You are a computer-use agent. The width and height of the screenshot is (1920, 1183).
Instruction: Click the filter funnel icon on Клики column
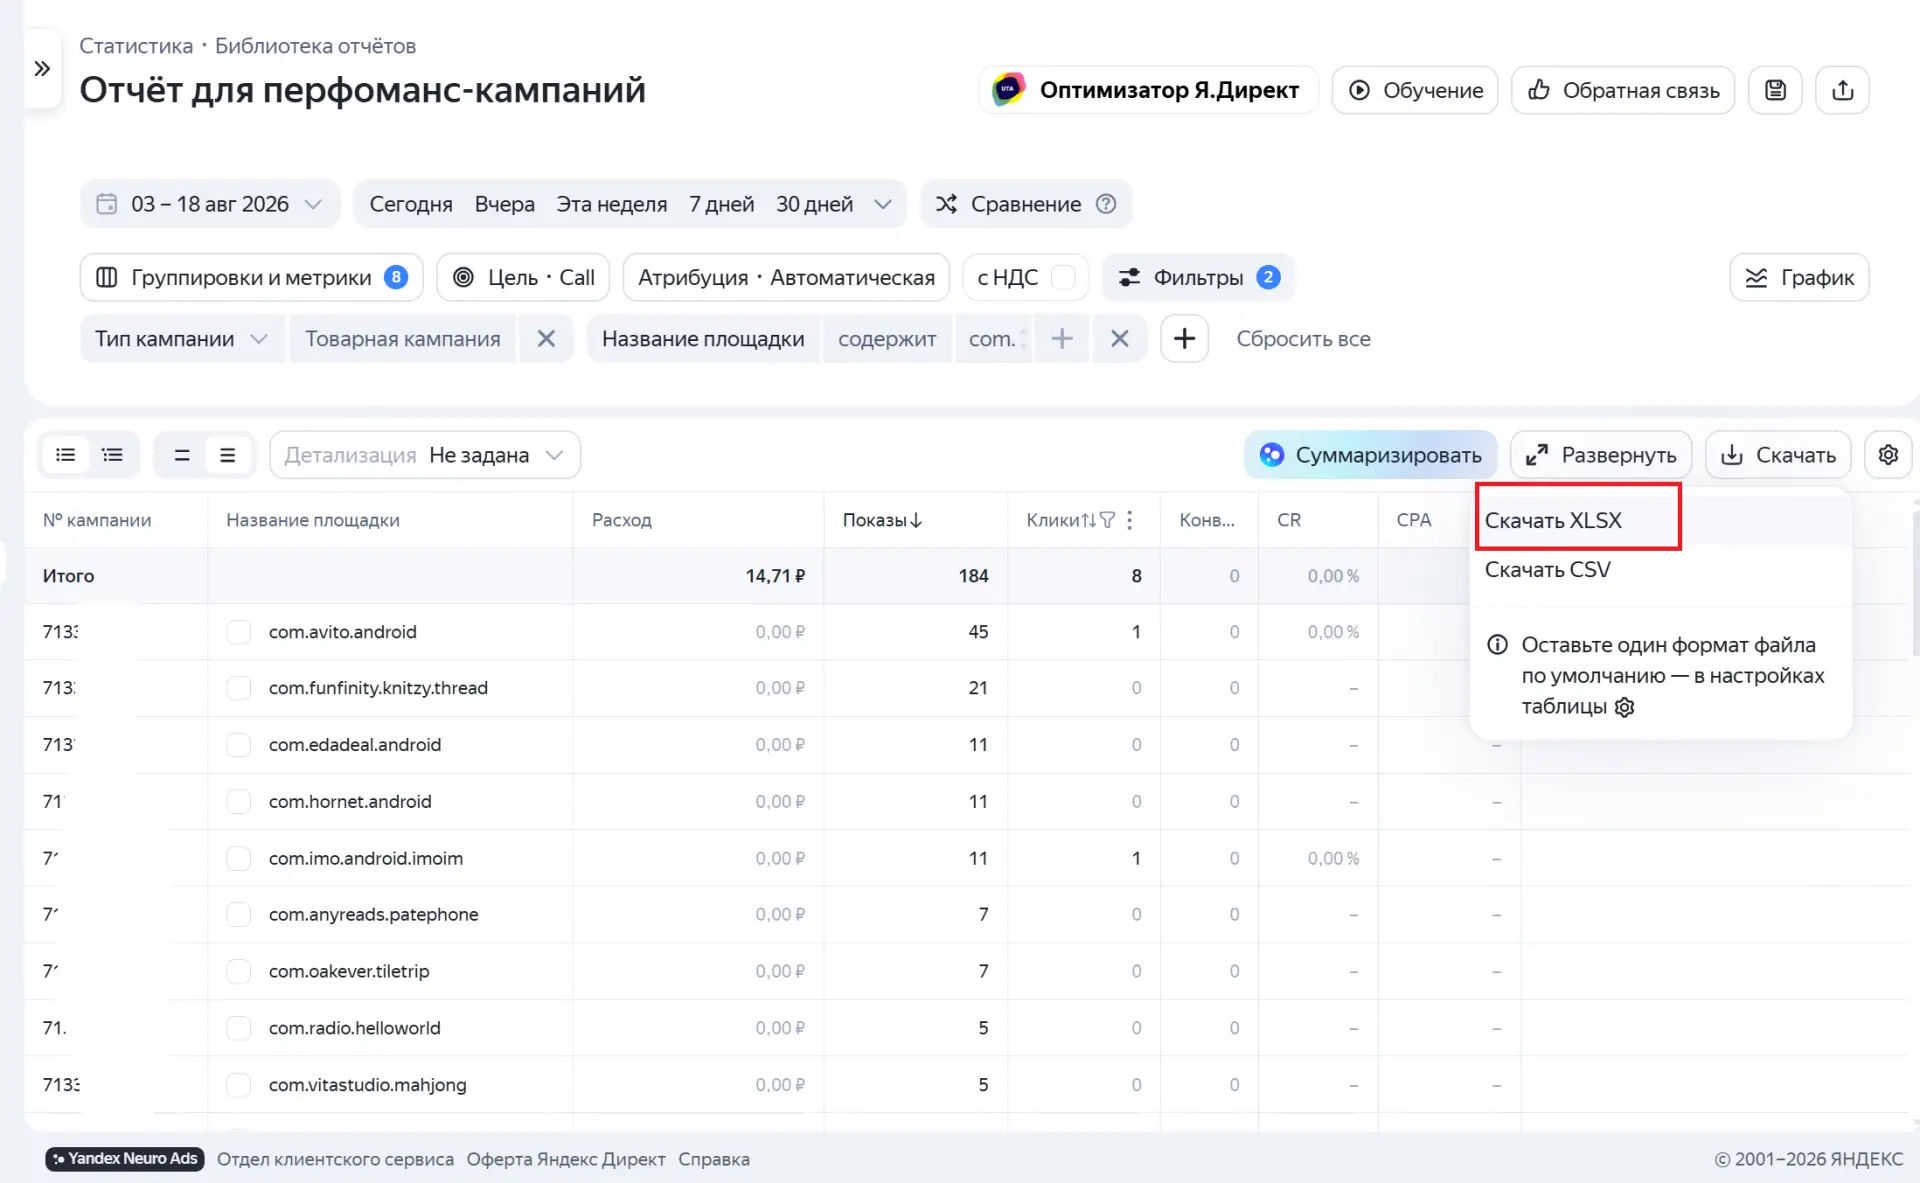[x=1107, y=520]
